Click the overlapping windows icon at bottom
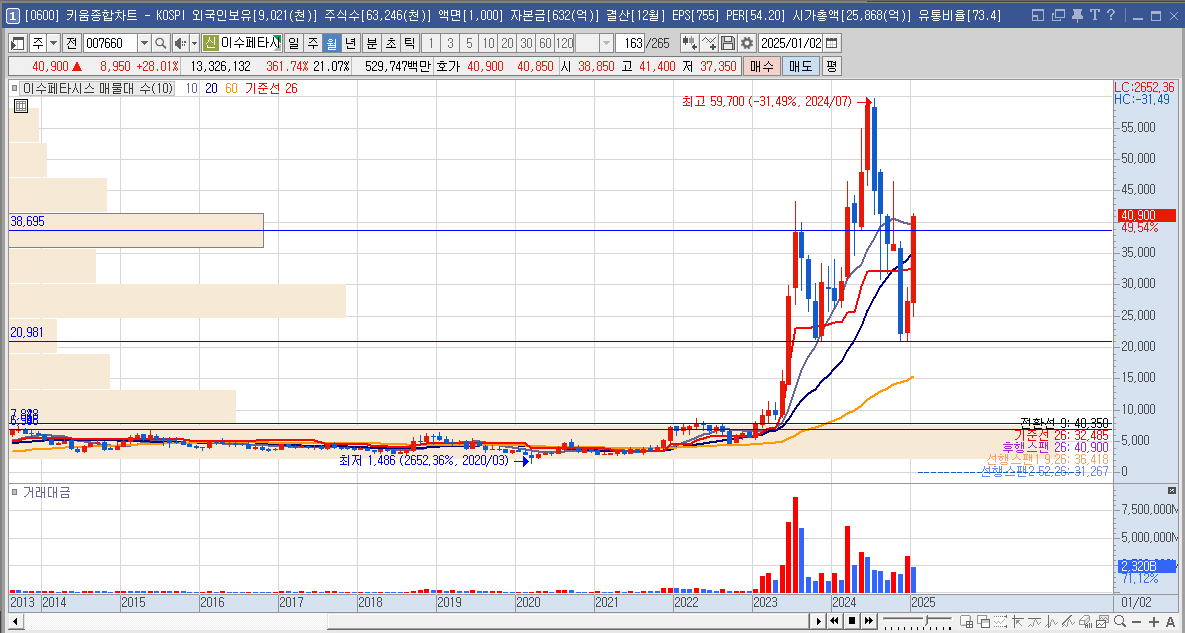Image resolution: width=1185 pixels, height=633 pixels. point(983,622)
